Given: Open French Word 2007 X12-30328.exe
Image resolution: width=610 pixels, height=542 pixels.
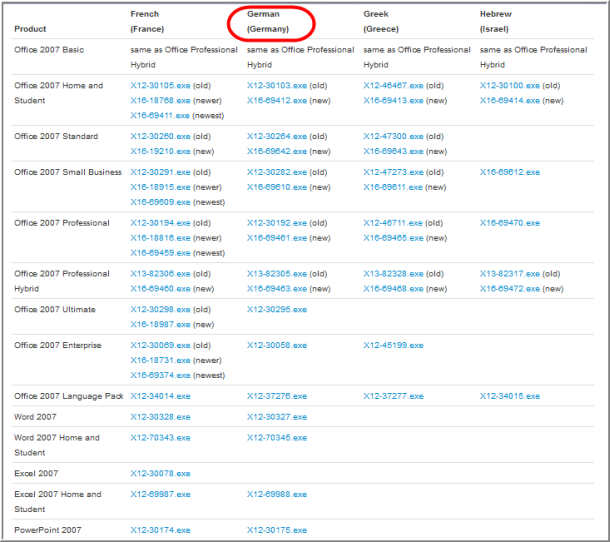Looking at the screenshot, I should point(160,417).
